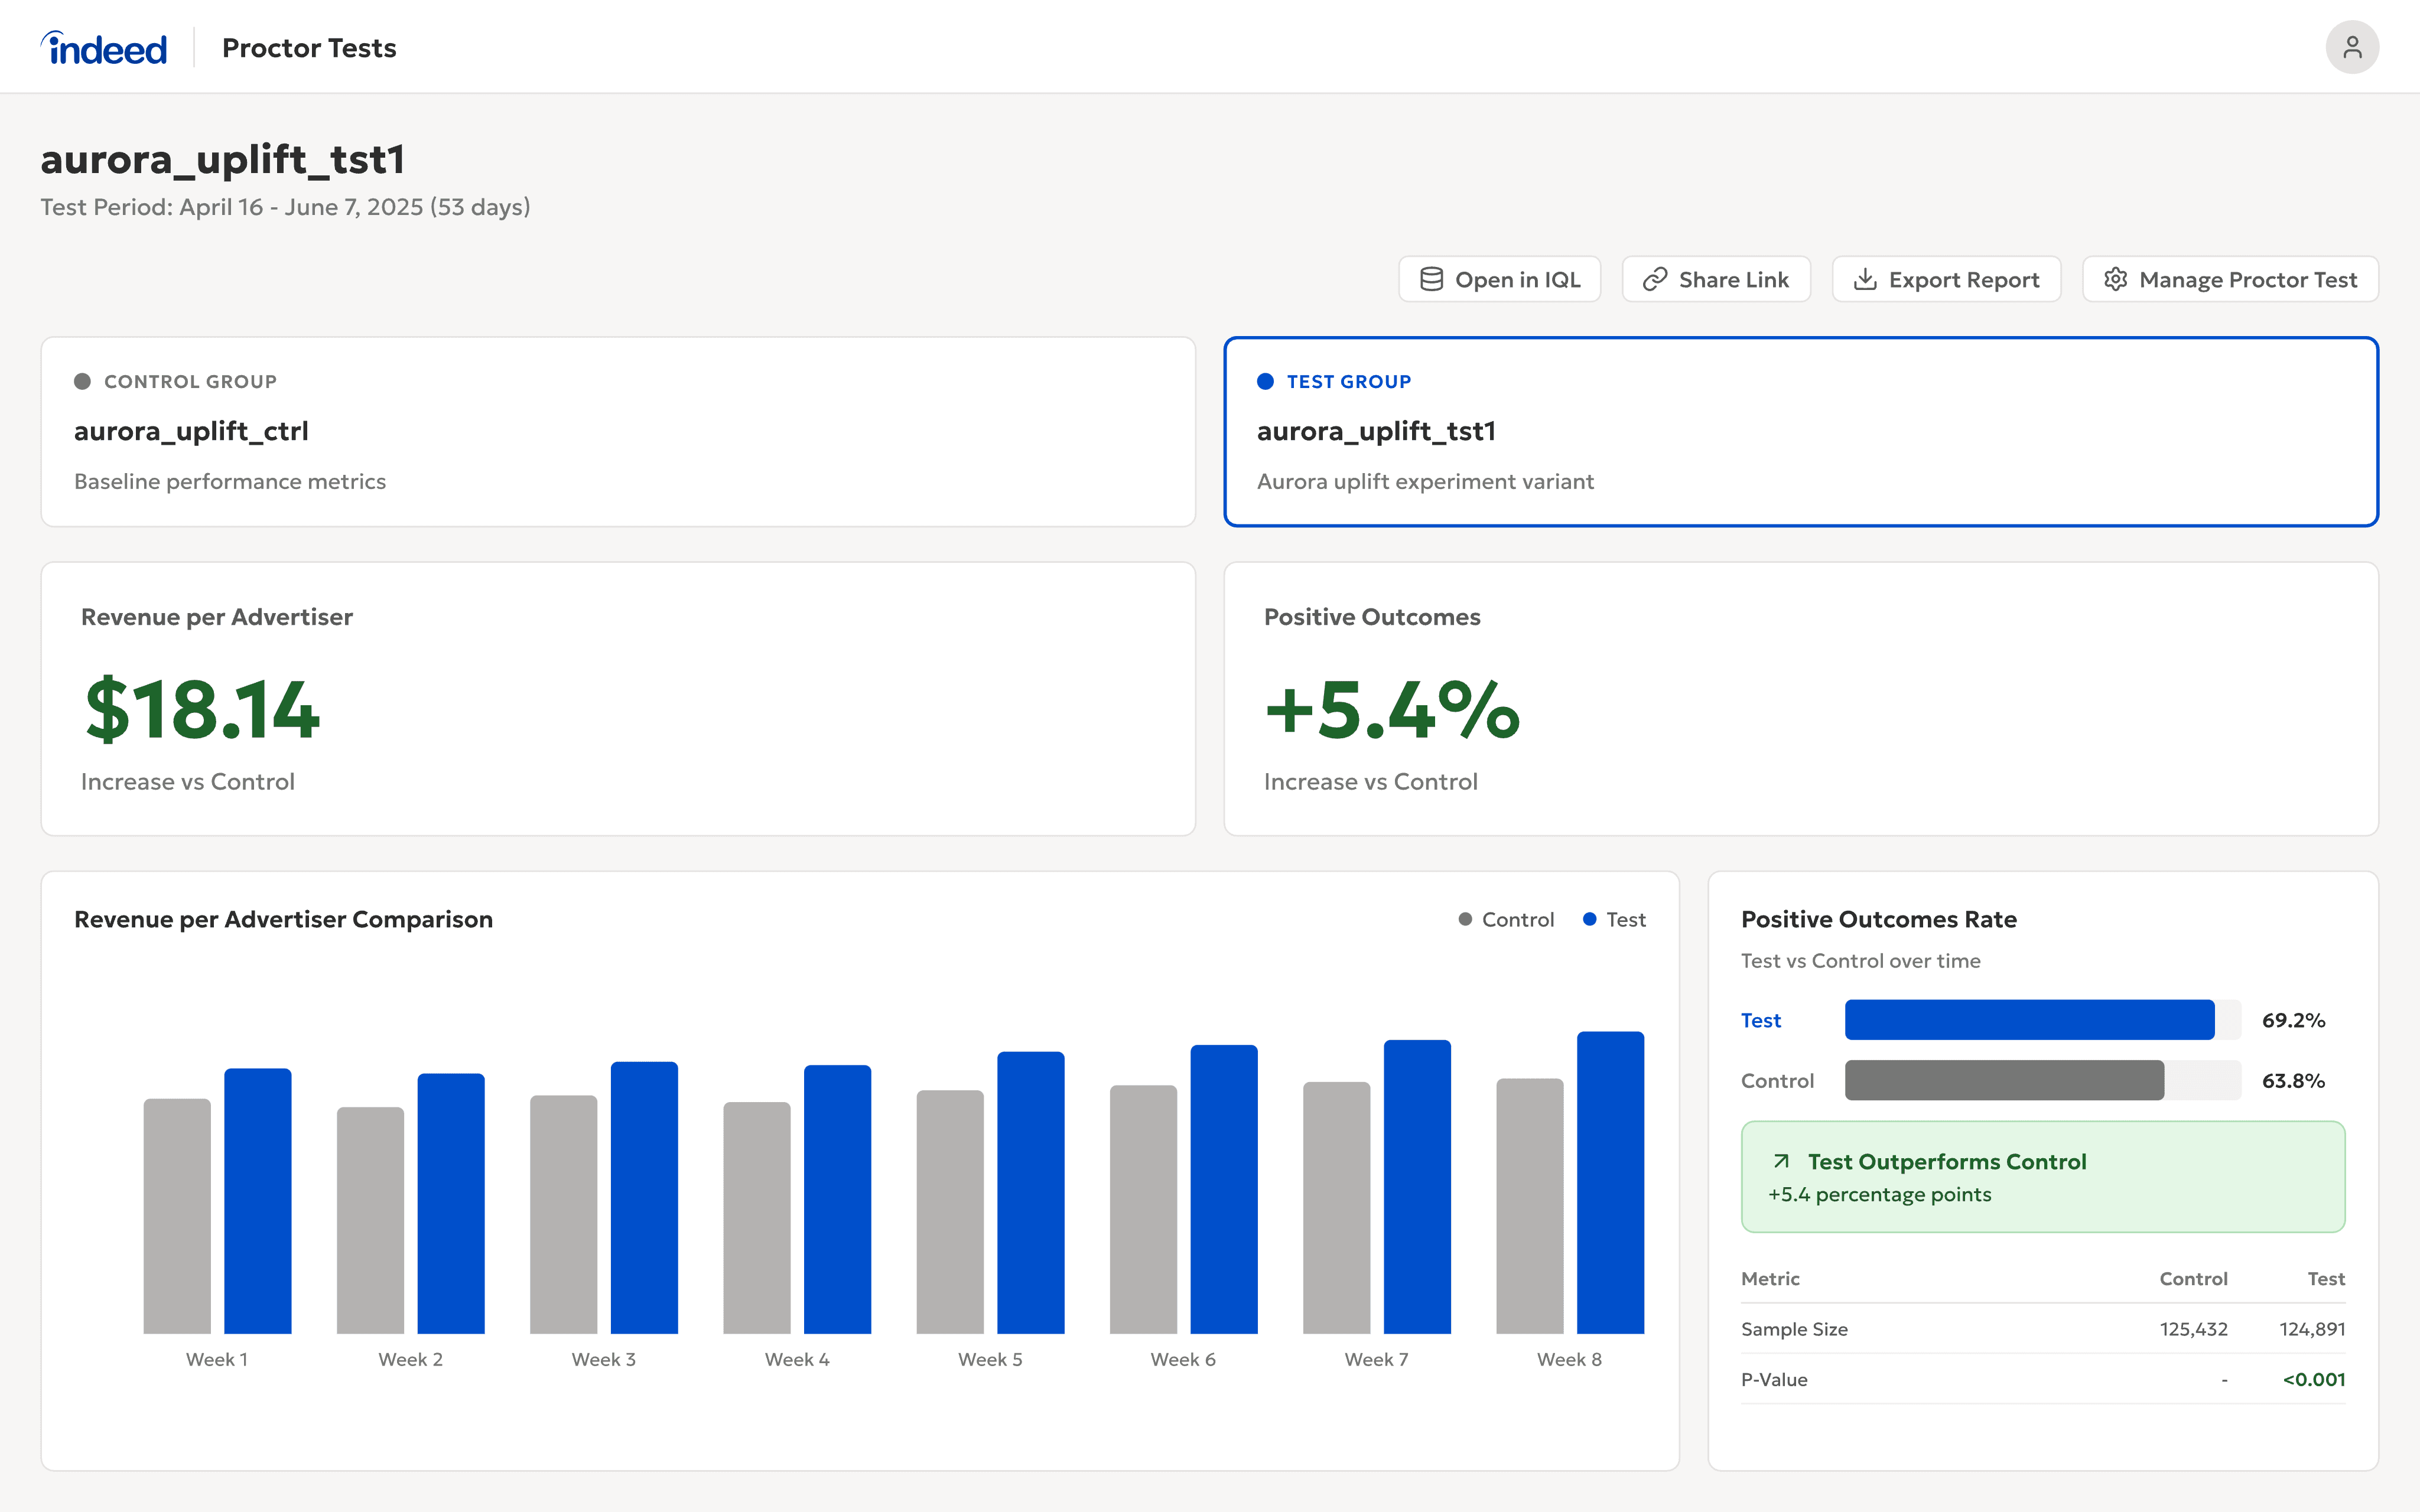Toggle the Test series in chart legend

point(1614,919)
